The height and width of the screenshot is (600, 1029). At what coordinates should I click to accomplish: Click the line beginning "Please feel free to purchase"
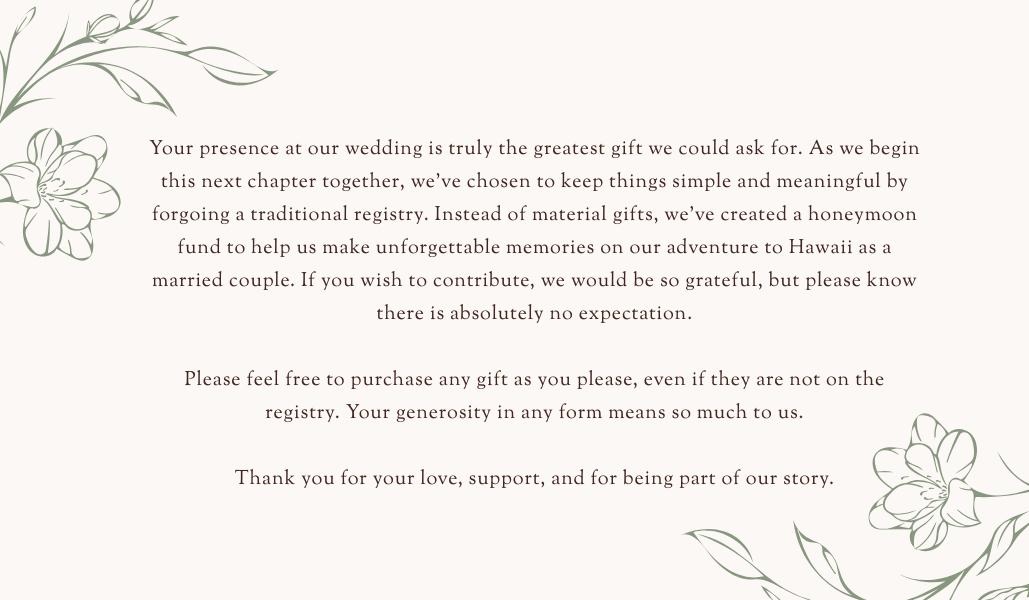(534, 379)
